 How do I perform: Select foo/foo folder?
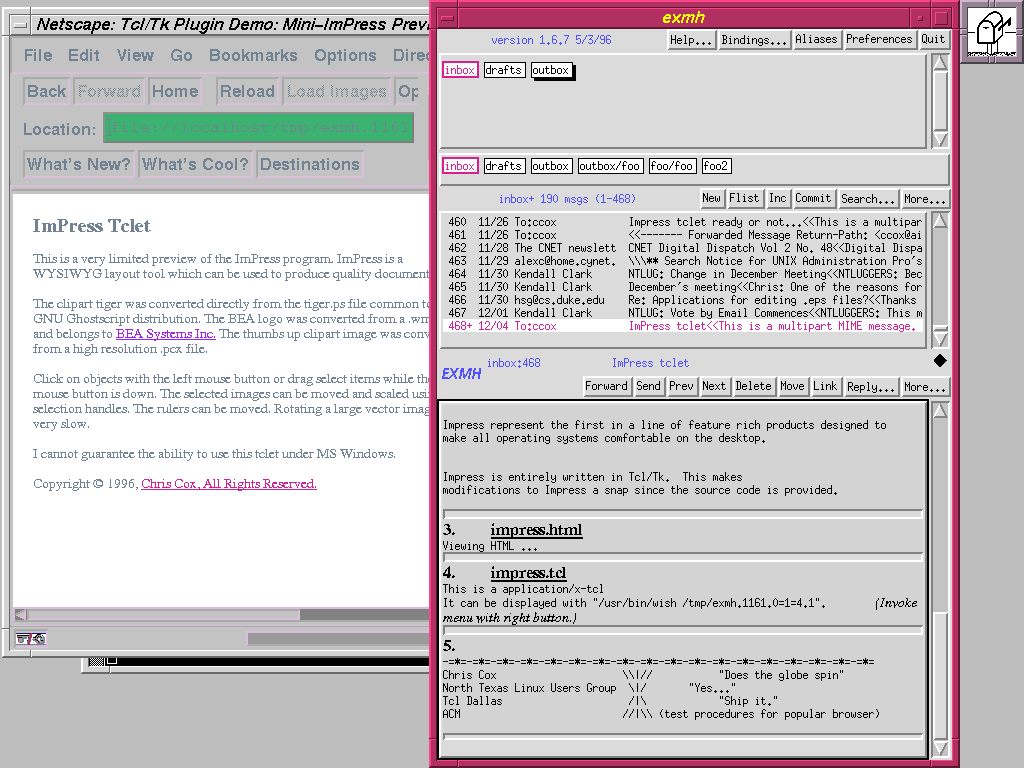point(672,166)
